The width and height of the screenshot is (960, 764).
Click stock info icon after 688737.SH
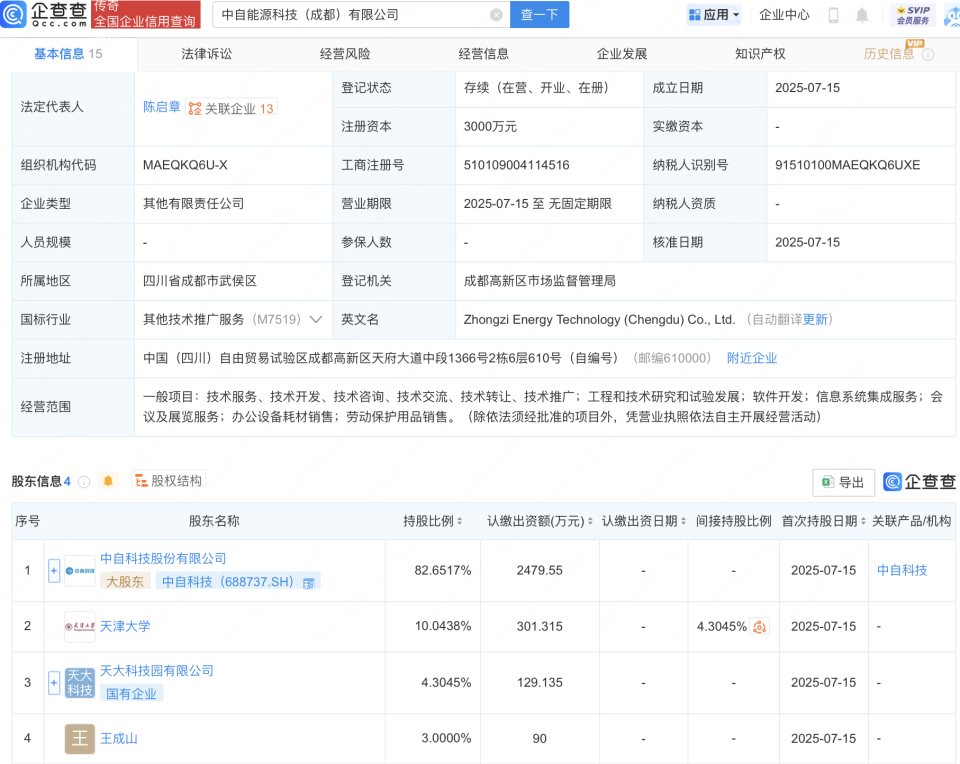[309, 583]
